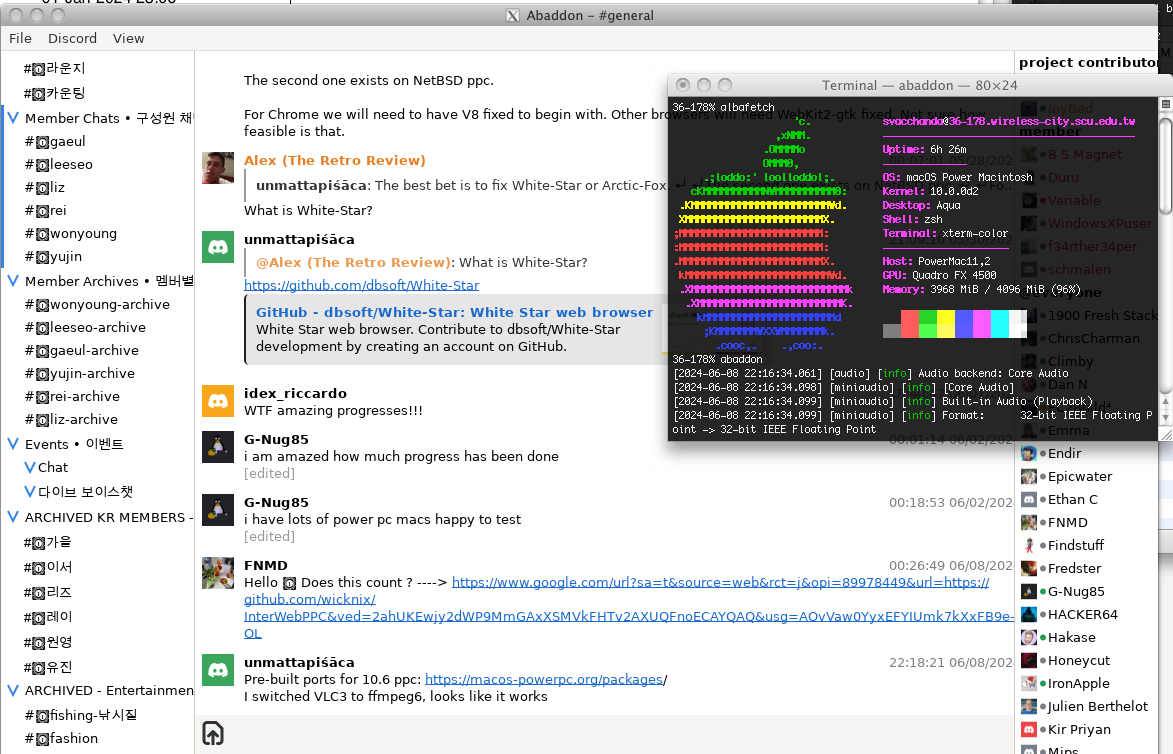Select the #liz channel
The image size is (1173, 754).
pyautogui.click(x=45, y=188)
